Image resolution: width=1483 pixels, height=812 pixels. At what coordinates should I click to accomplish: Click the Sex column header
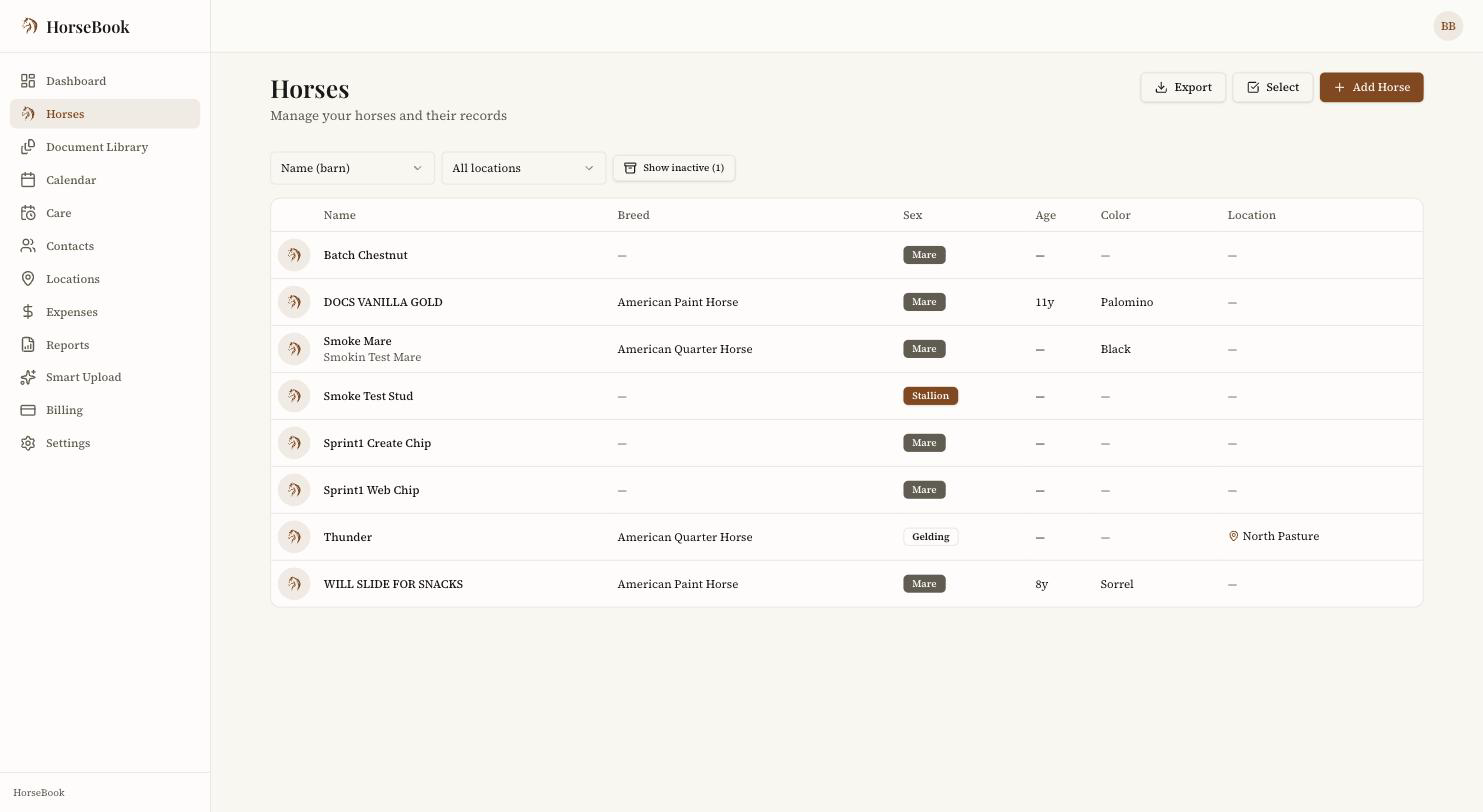point(913,215)
